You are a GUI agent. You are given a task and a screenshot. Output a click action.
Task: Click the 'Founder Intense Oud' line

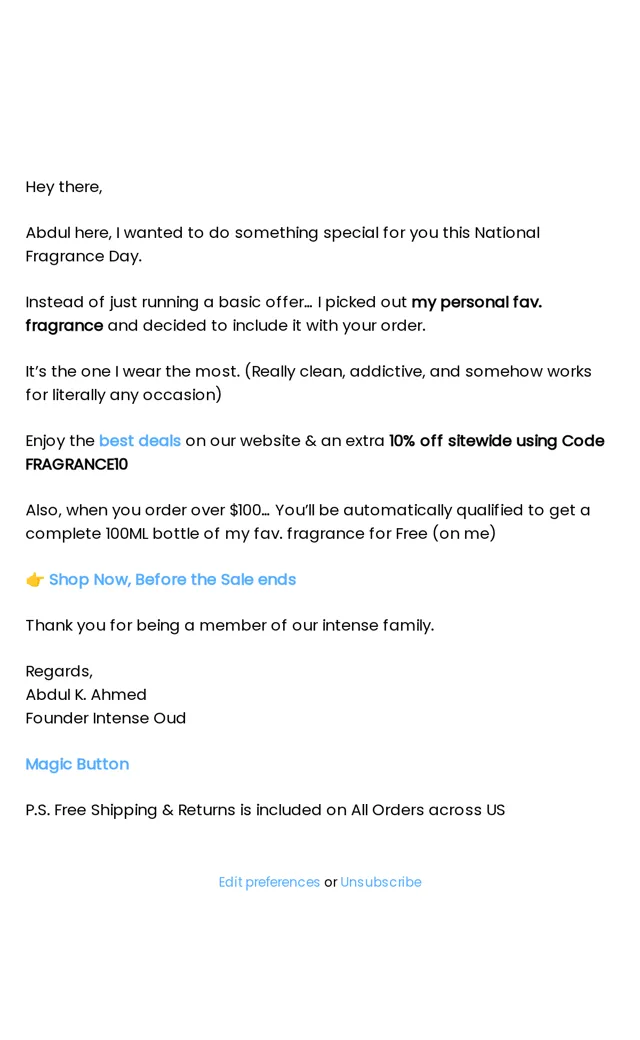pos(105,718)
